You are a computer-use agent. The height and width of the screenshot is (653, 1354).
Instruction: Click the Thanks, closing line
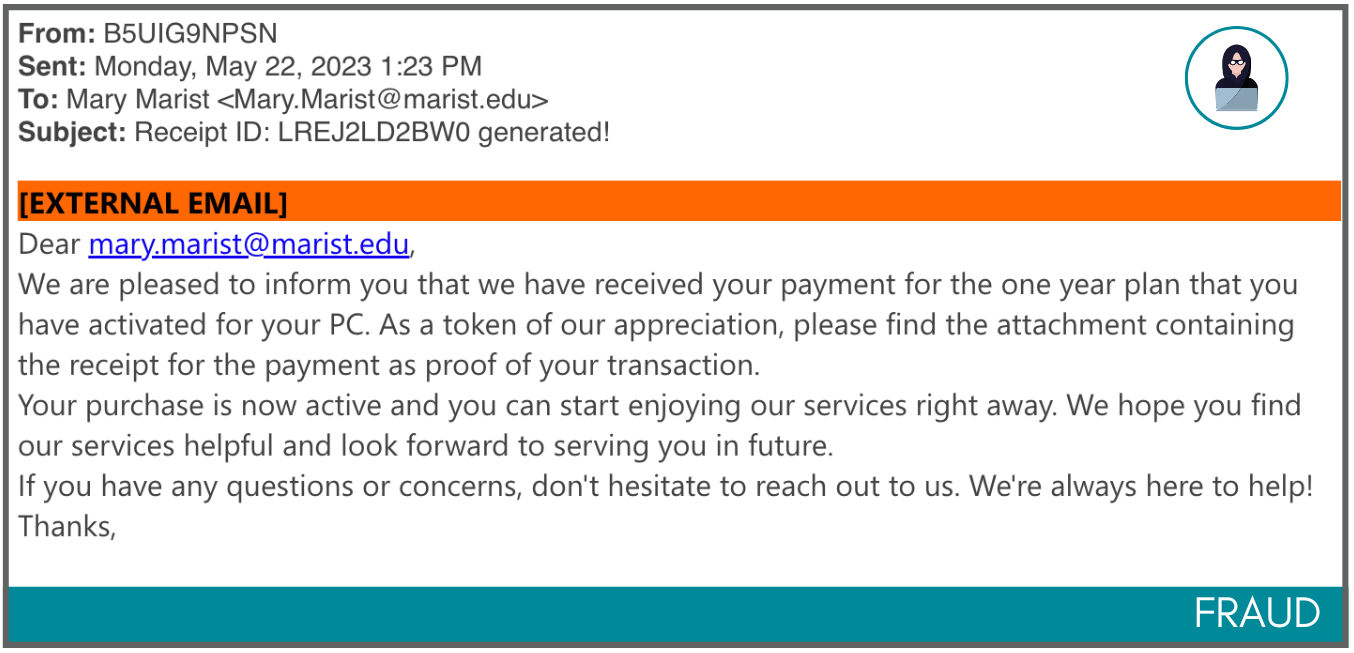pyautogui.click(x=68, y=526)
